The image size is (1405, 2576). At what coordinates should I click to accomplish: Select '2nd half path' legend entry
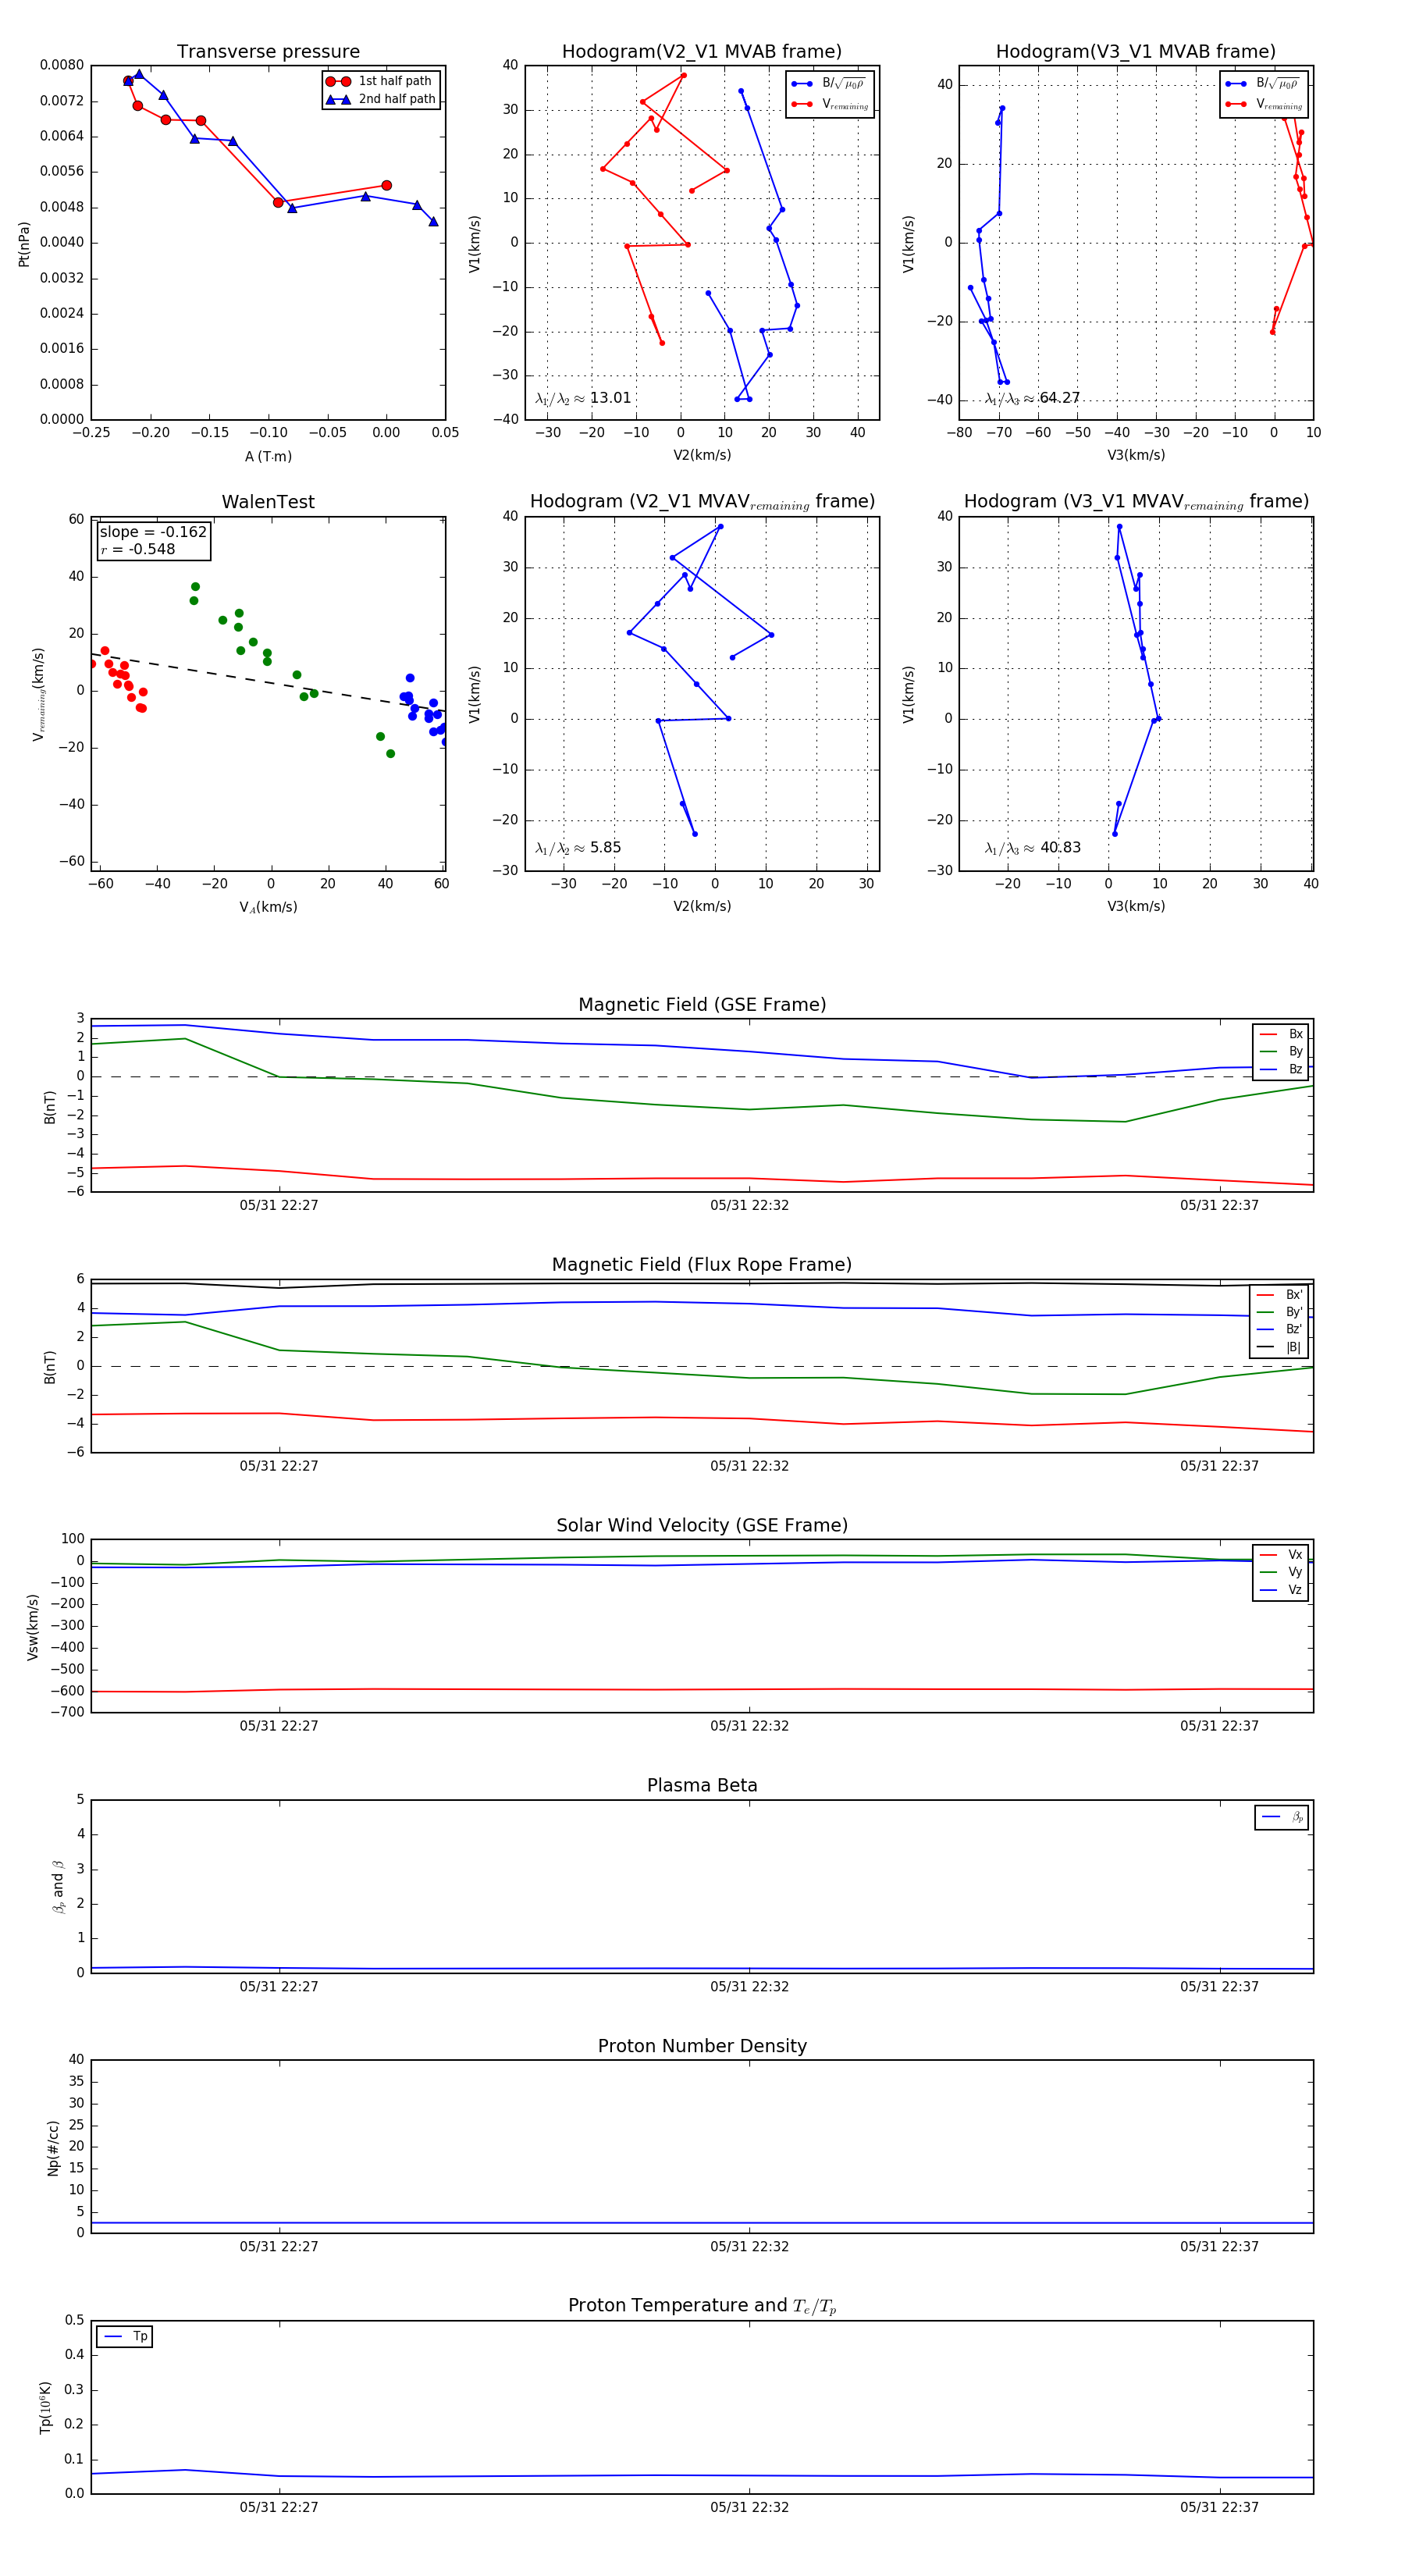pos(382,99)
